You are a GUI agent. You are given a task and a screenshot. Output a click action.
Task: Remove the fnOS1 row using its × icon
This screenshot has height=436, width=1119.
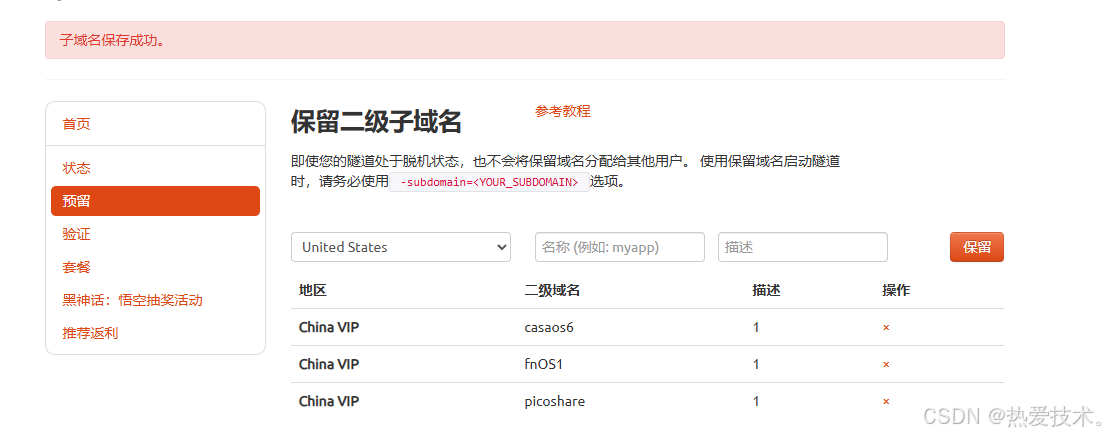[x=886, y=365]
